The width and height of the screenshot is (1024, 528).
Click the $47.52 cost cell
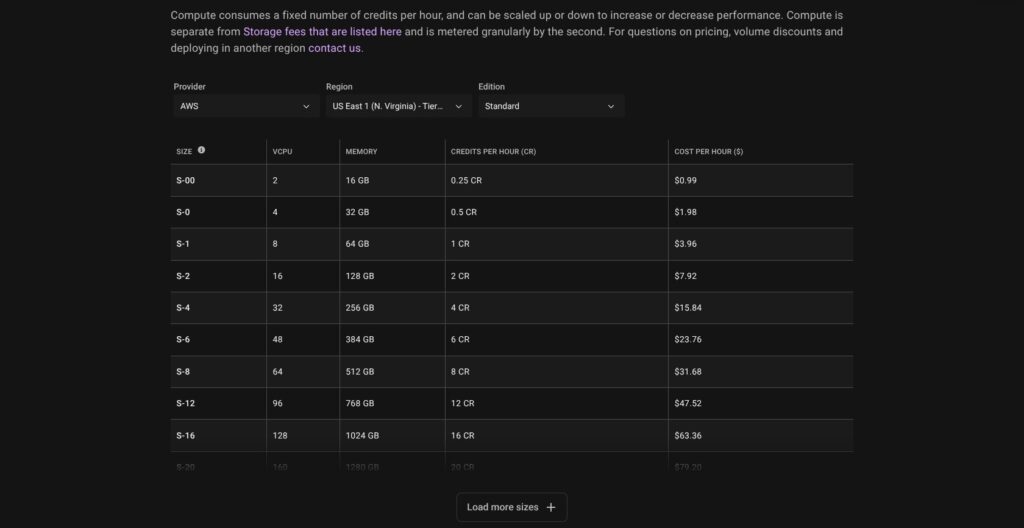[x=760, y=403]
